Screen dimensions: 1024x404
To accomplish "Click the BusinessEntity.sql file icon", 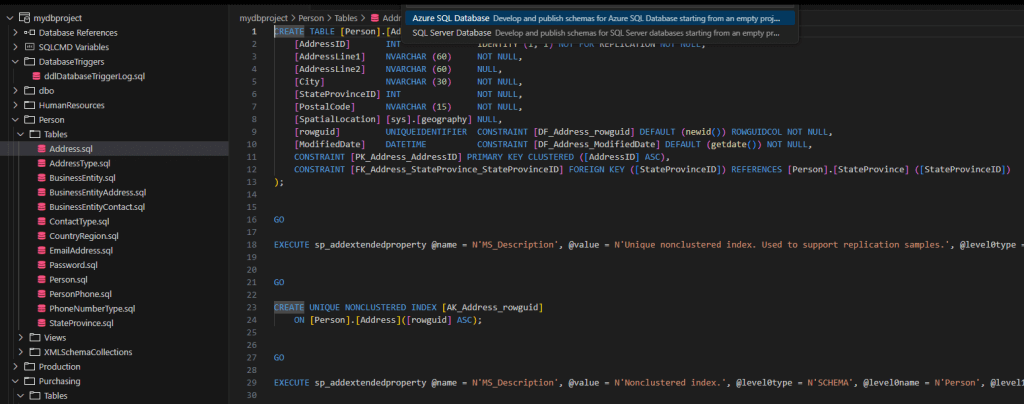I will coord(41,178).
